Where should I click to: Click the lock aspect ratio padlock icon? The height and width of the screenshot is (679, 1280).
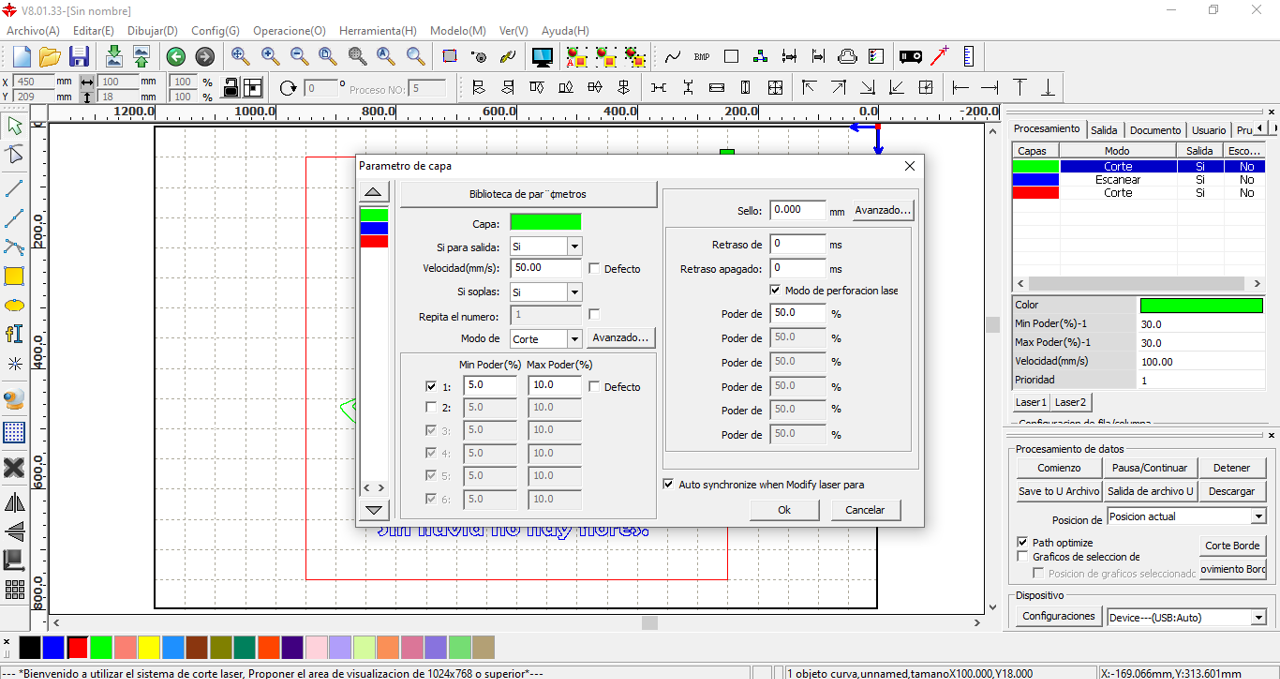[231, 88]
